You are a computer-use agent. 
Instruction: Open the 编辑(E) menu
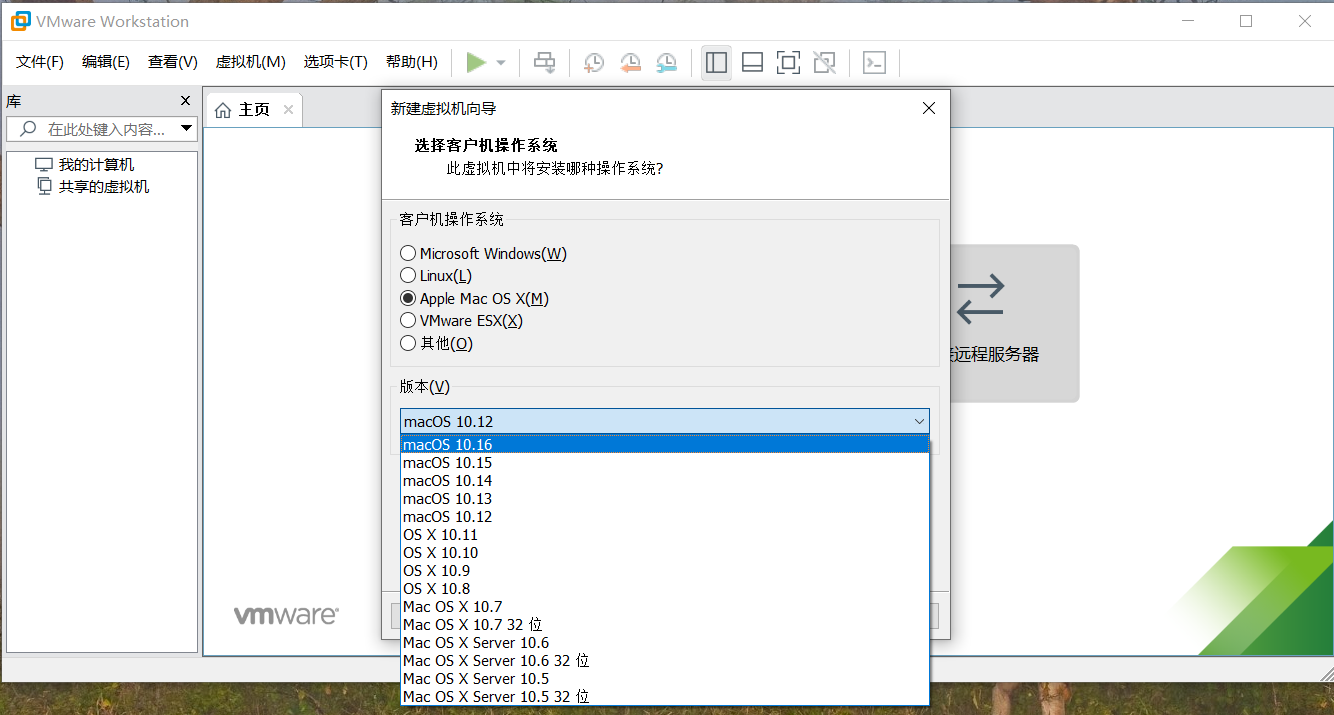click(x=106, y=62)
